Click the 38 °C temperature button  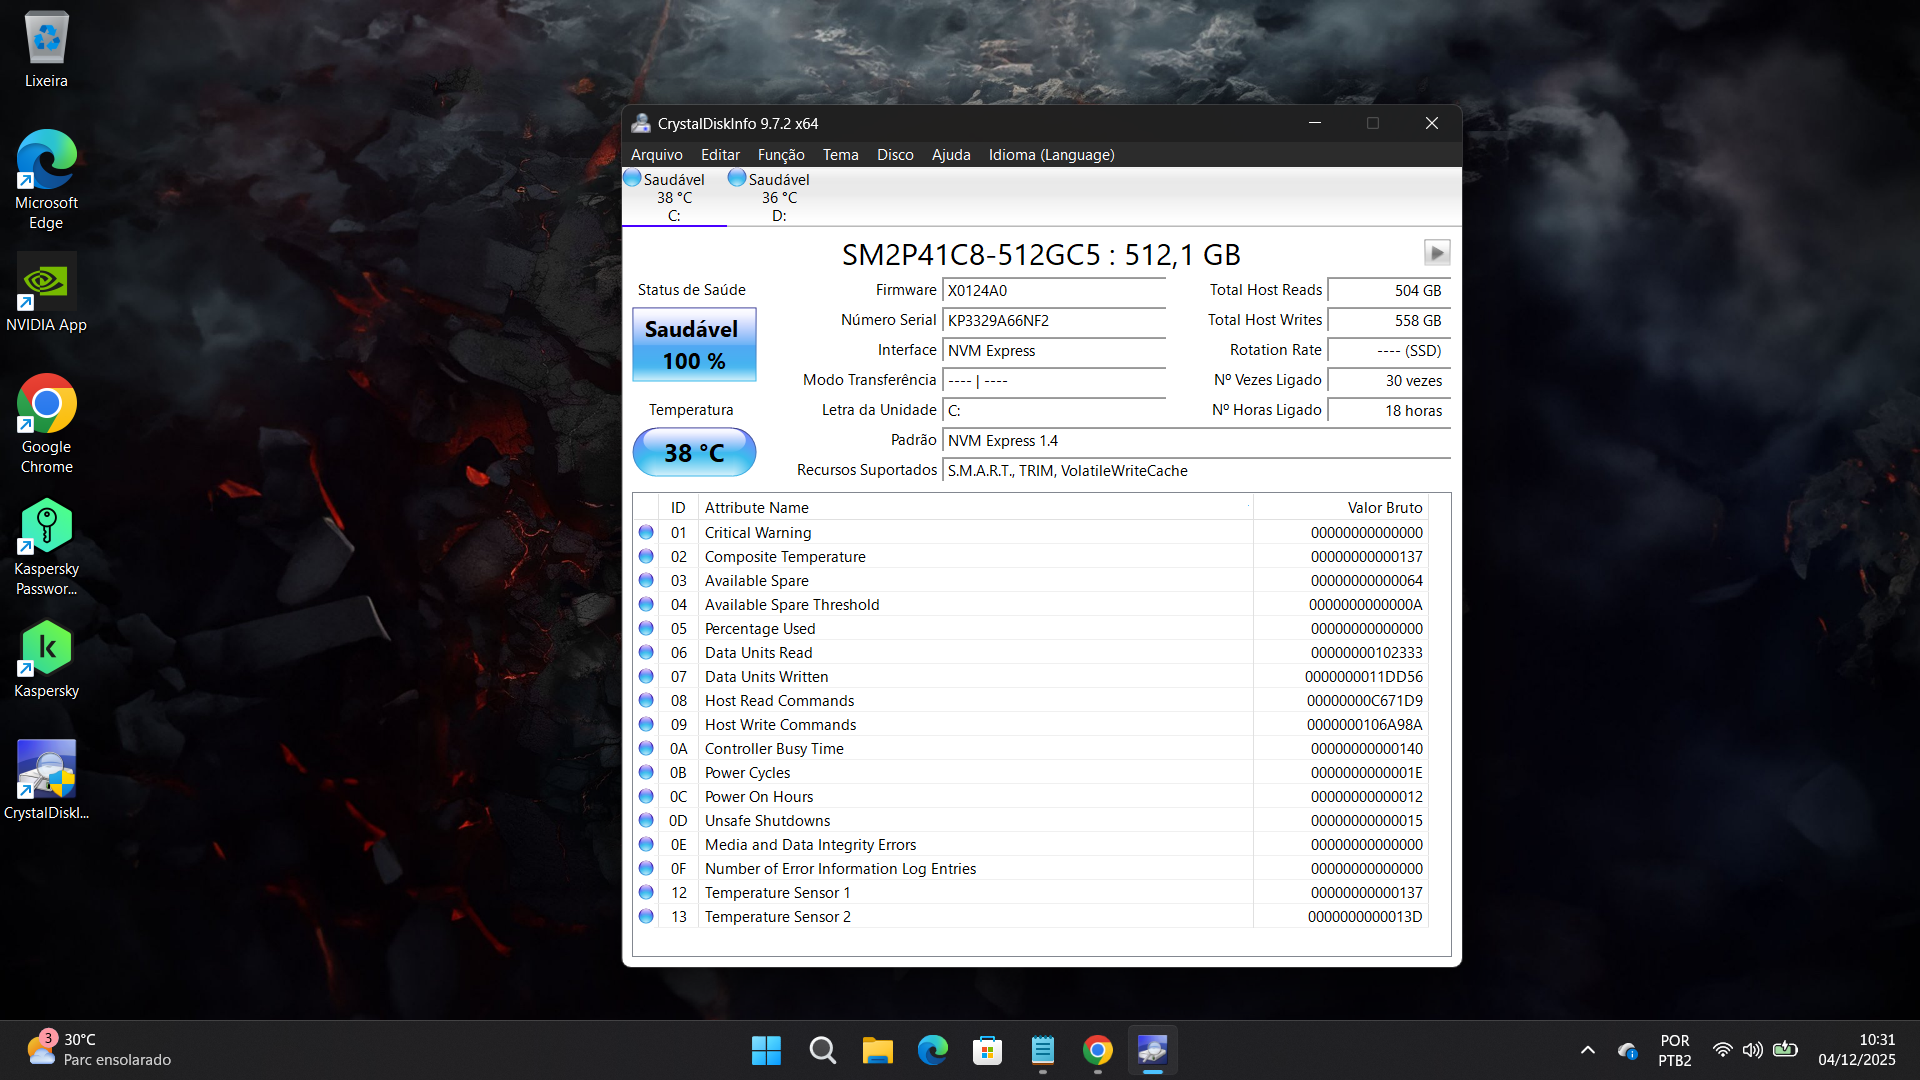[x=694, y=453]
